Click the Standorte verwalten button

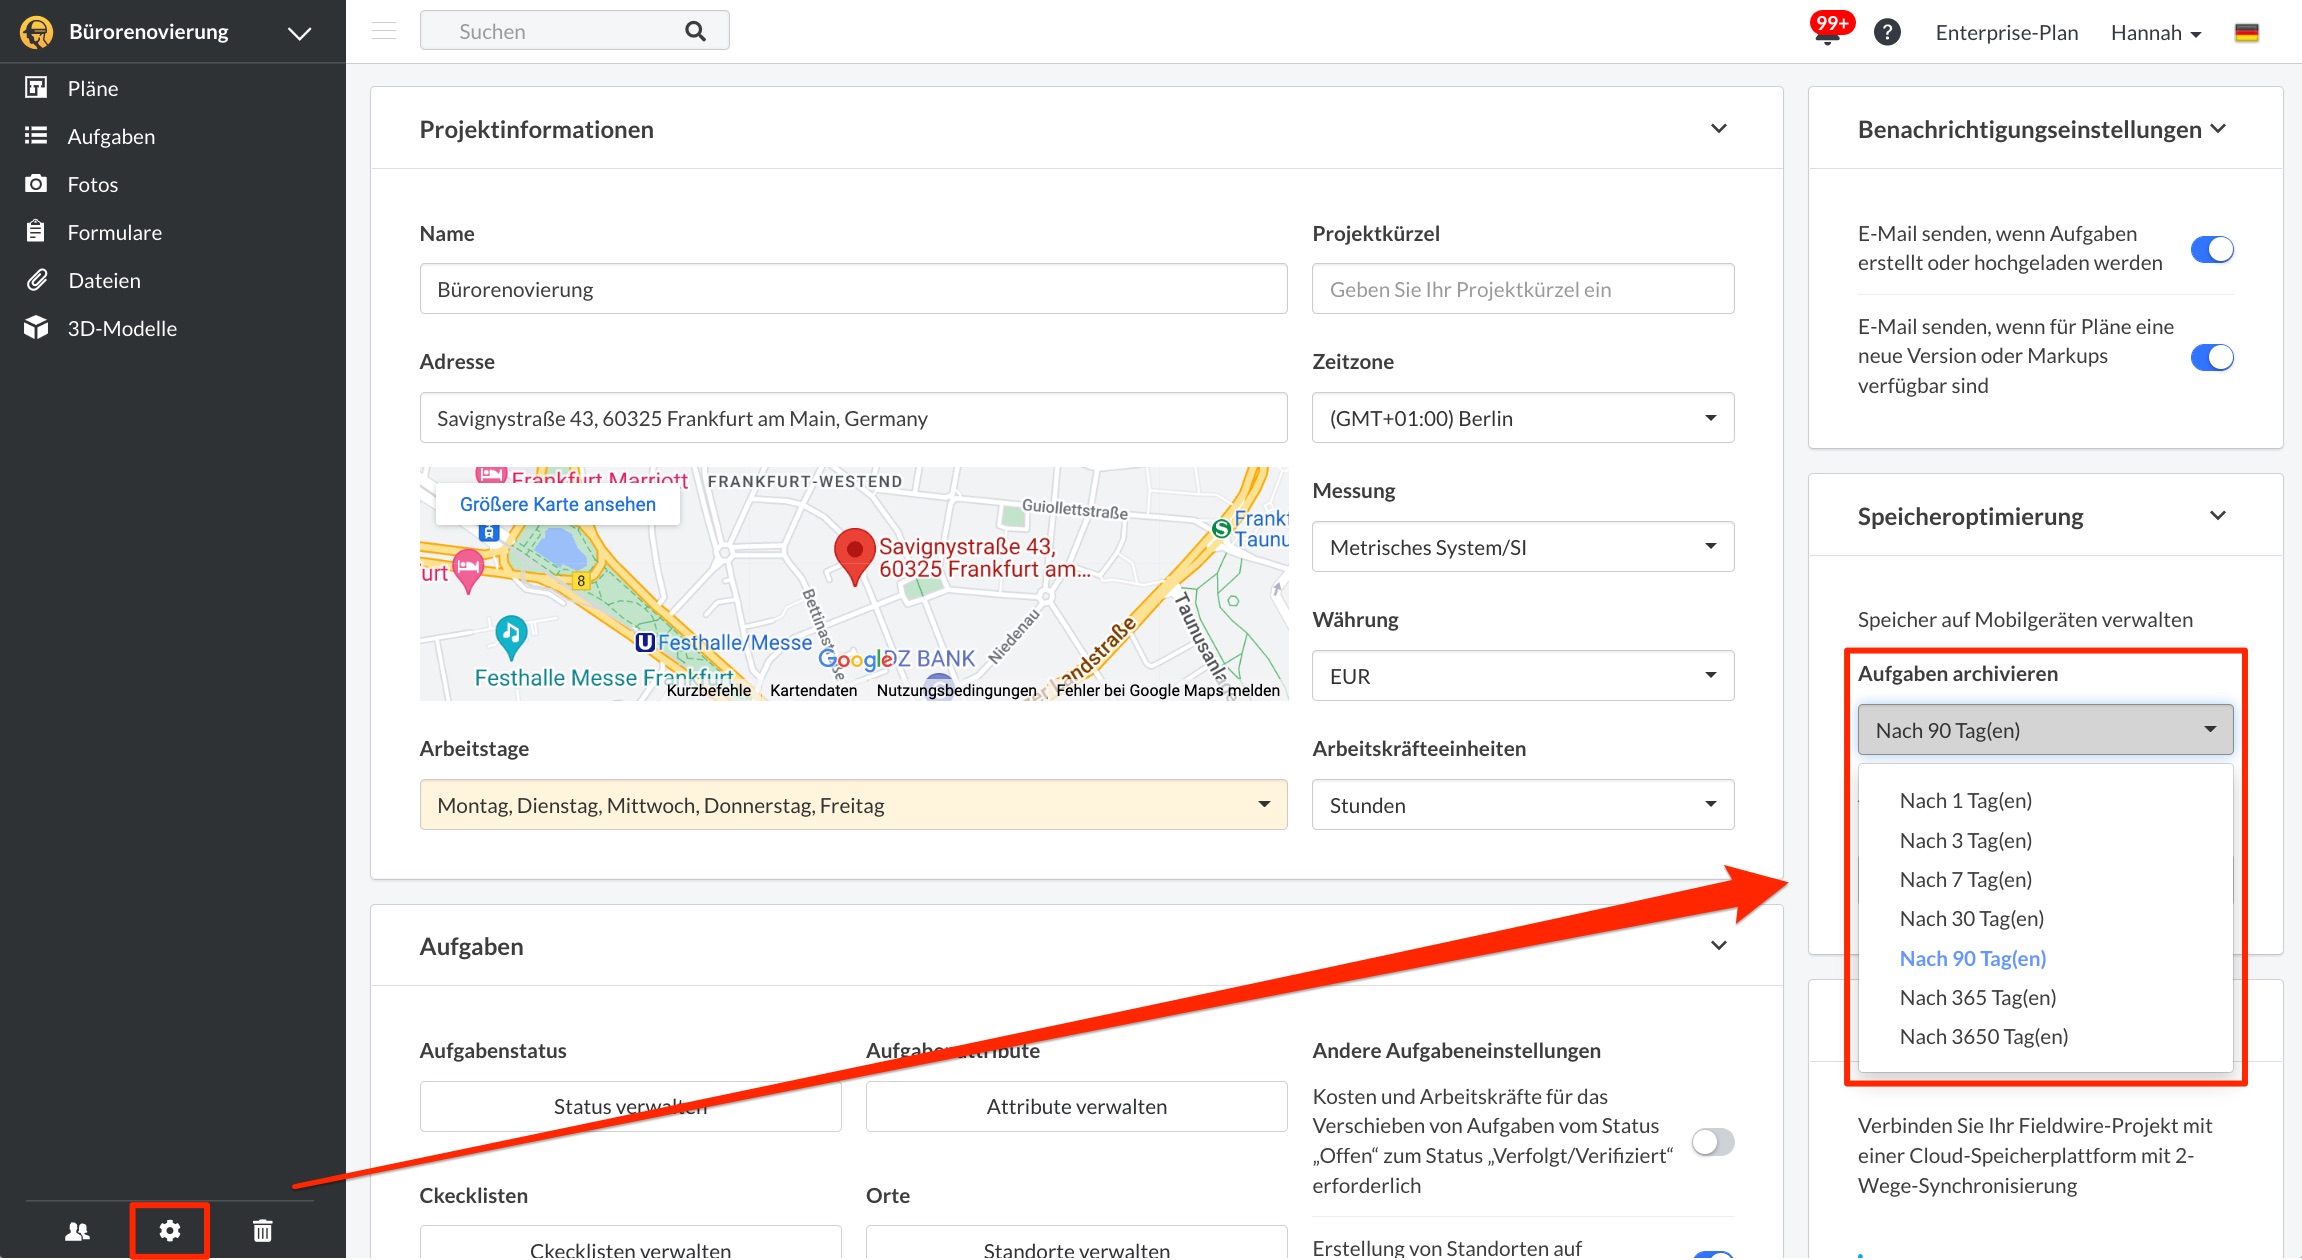1076,1244
